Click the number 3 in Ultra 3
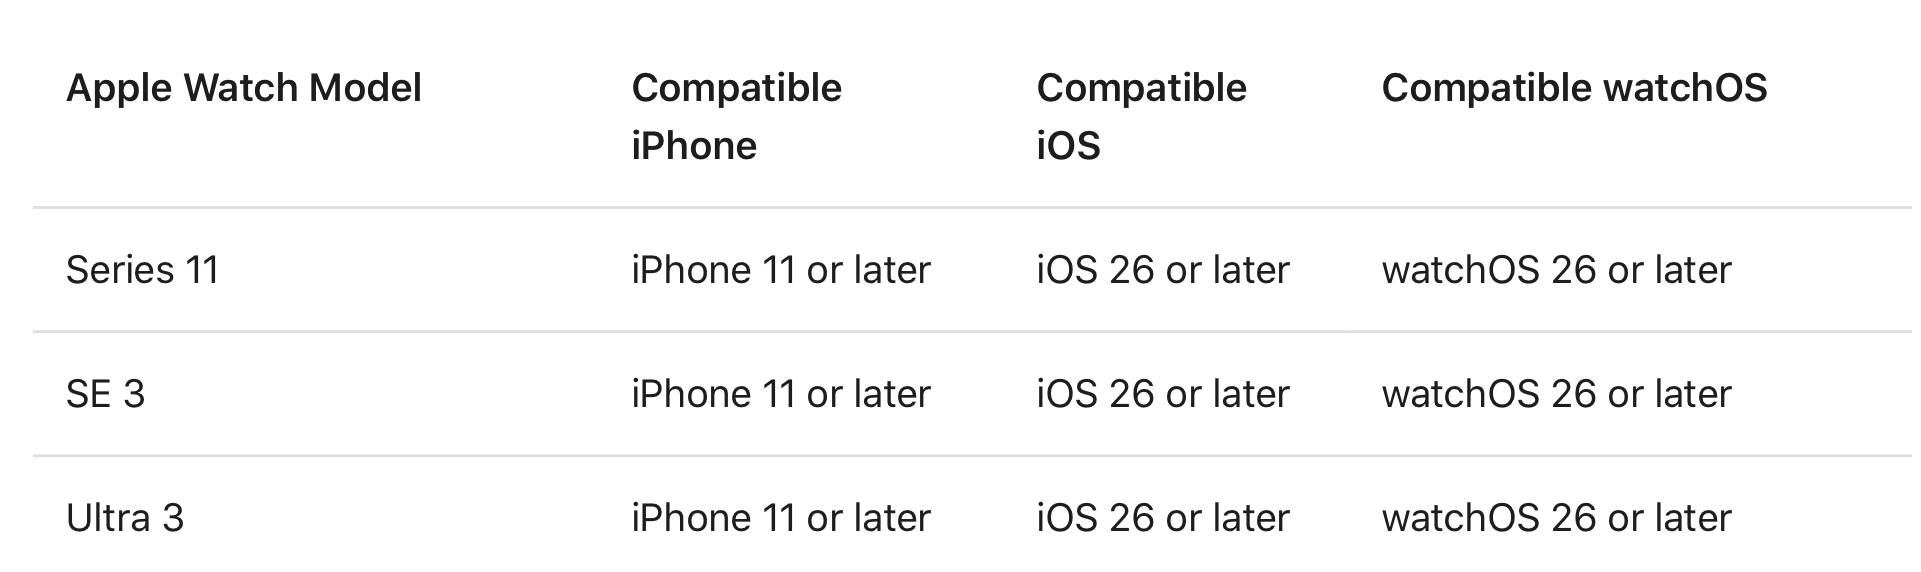1921x572 pixels. [x=173, y=518]
